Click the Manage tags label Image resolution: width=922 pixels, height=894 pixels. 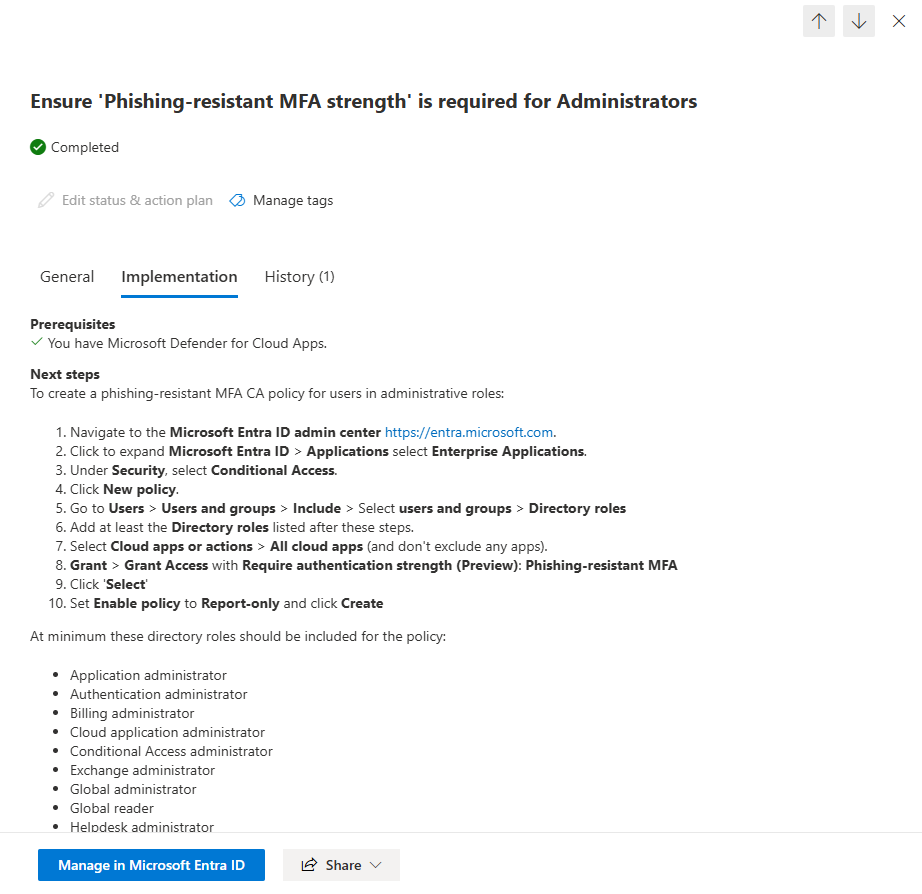pos(293,201)
